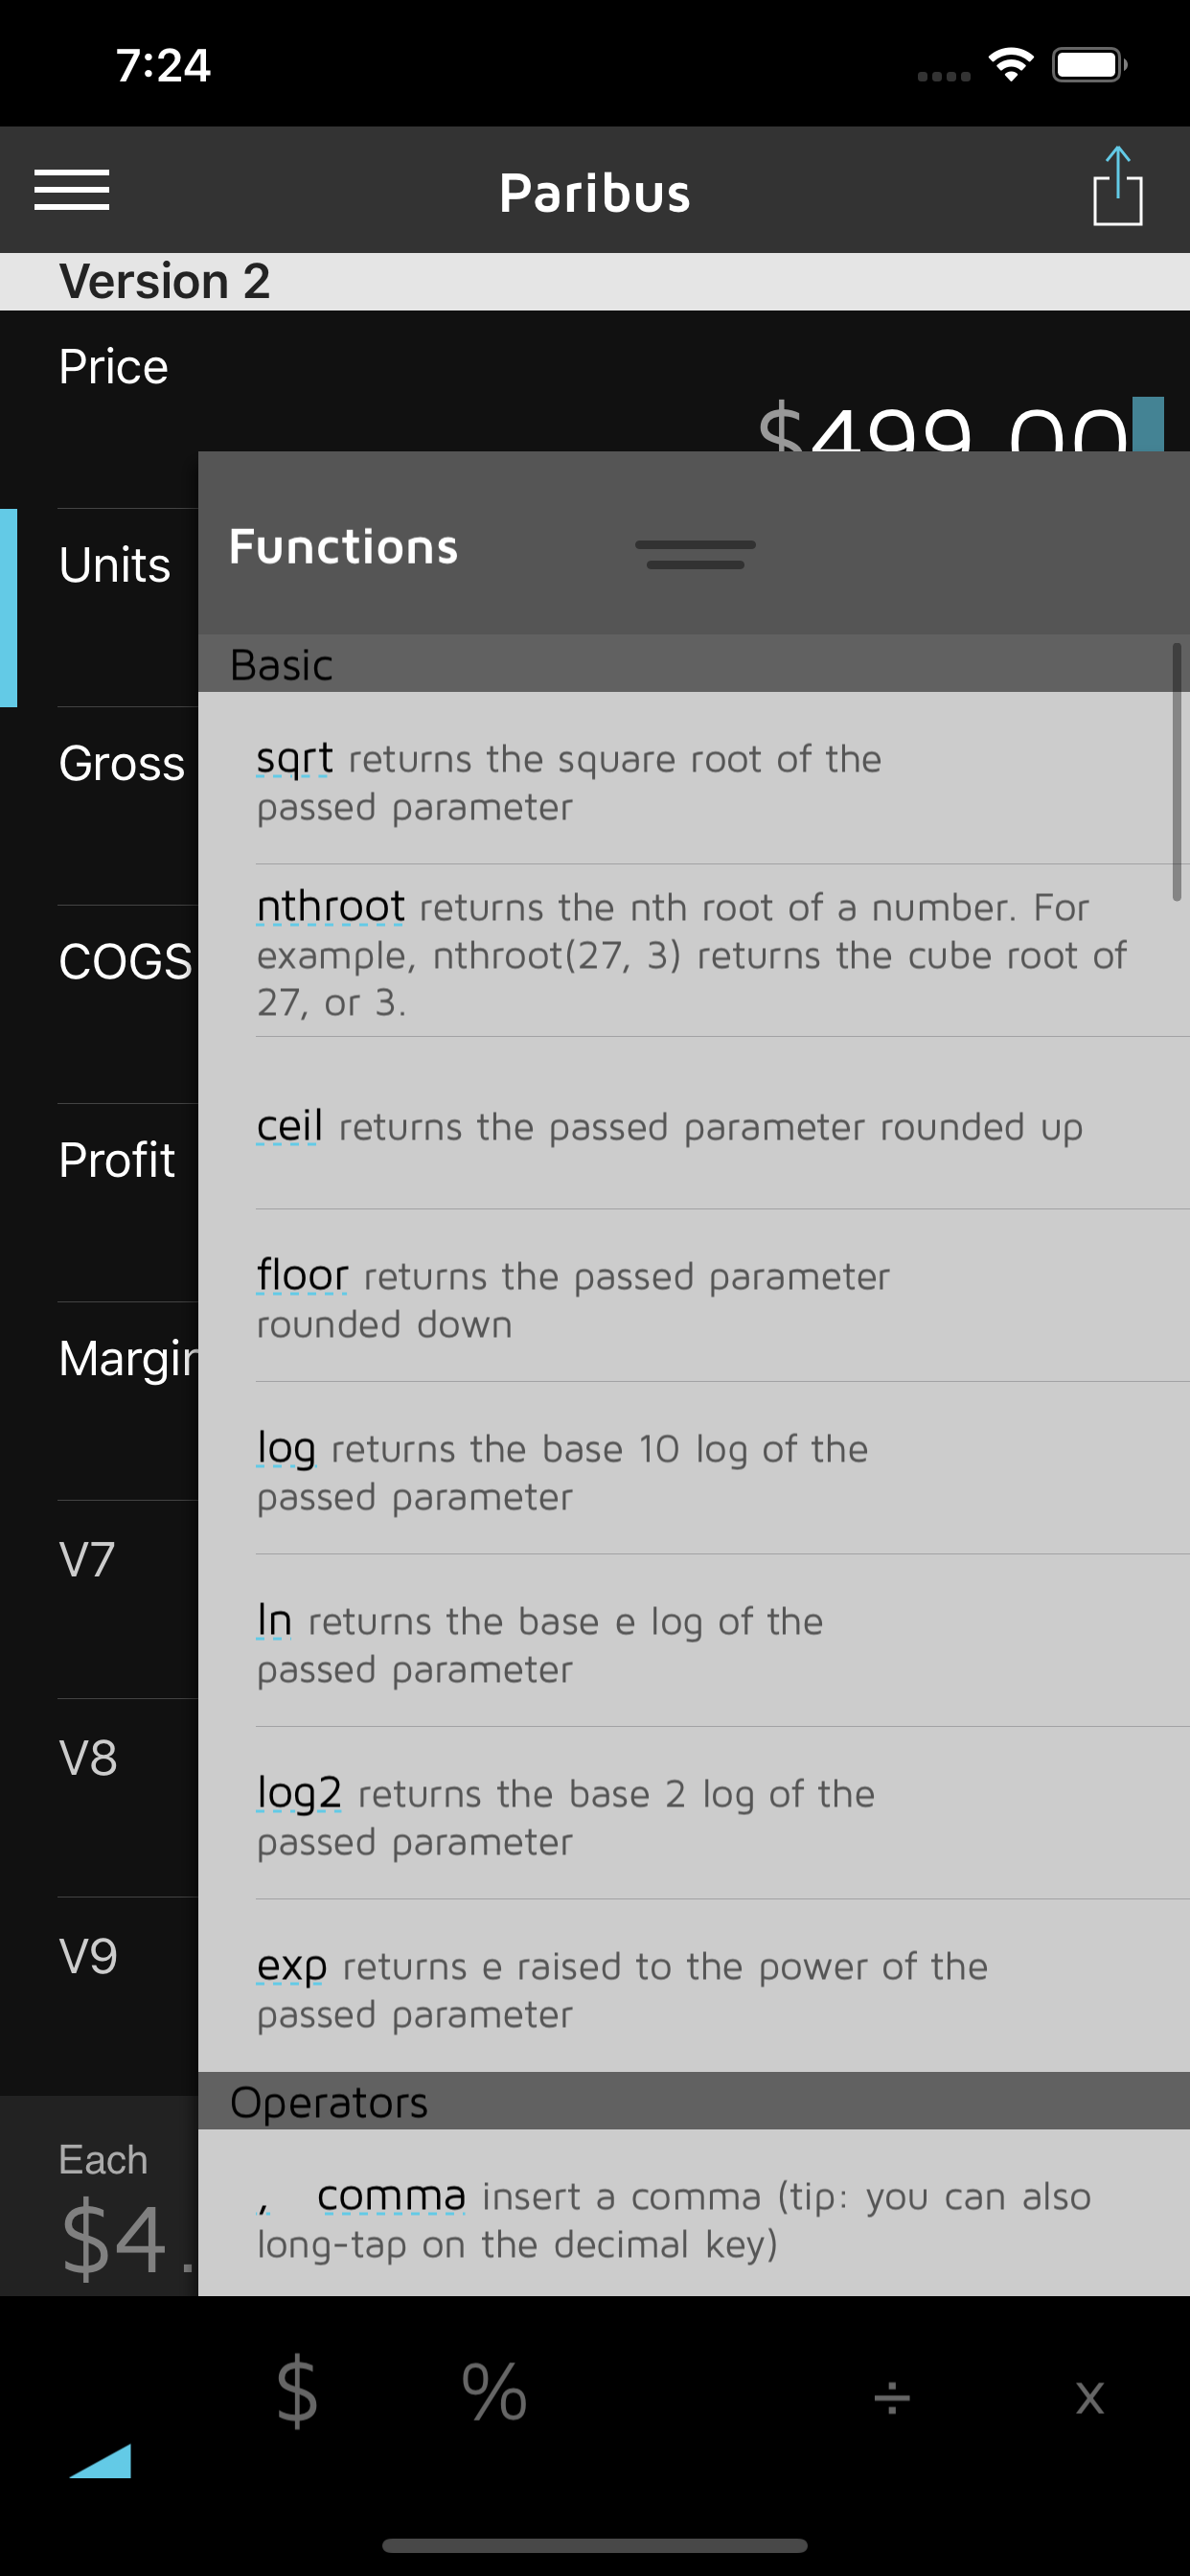Tap the percent key
Image resolution: width=1190 pixels, height=2576 pixels.
[x=494, y=2393]
